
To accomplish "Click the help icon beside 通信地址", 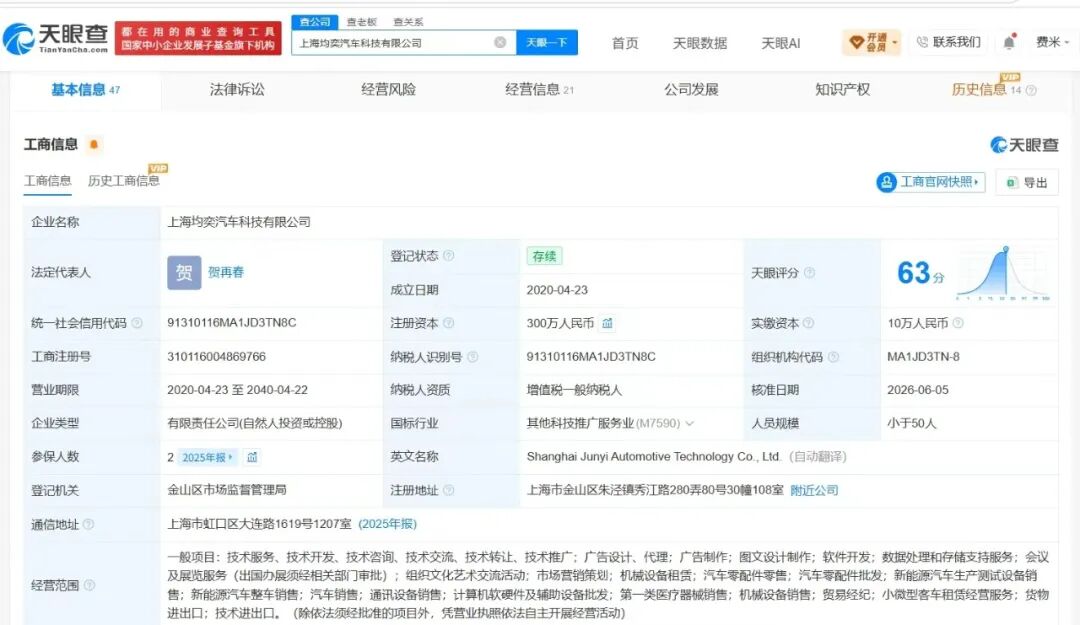I will pos(88,524).
